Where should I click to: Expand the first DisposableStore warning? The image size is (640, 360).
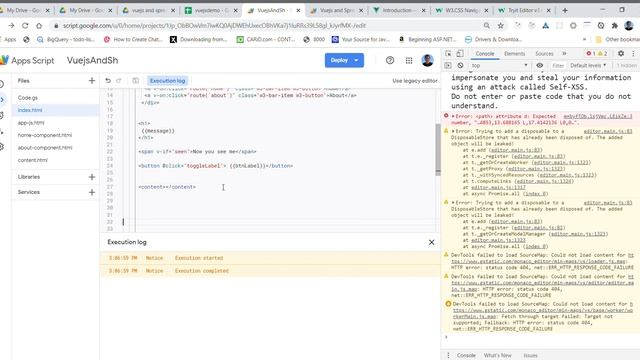453,131
